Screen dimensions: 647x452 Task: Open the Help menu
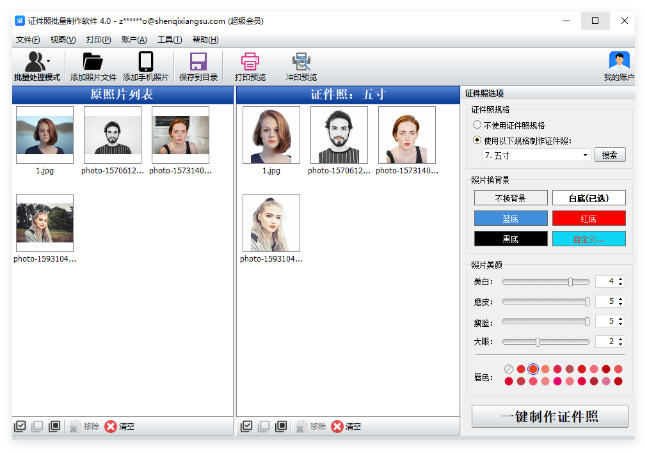pos(205,40)
